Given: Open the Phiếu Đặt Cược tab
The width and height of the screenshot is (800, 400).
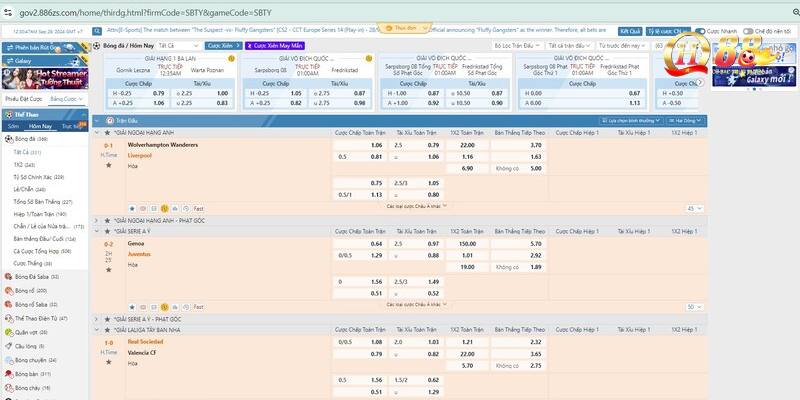Looking at the screenshot, I should (x=24, y=98).
